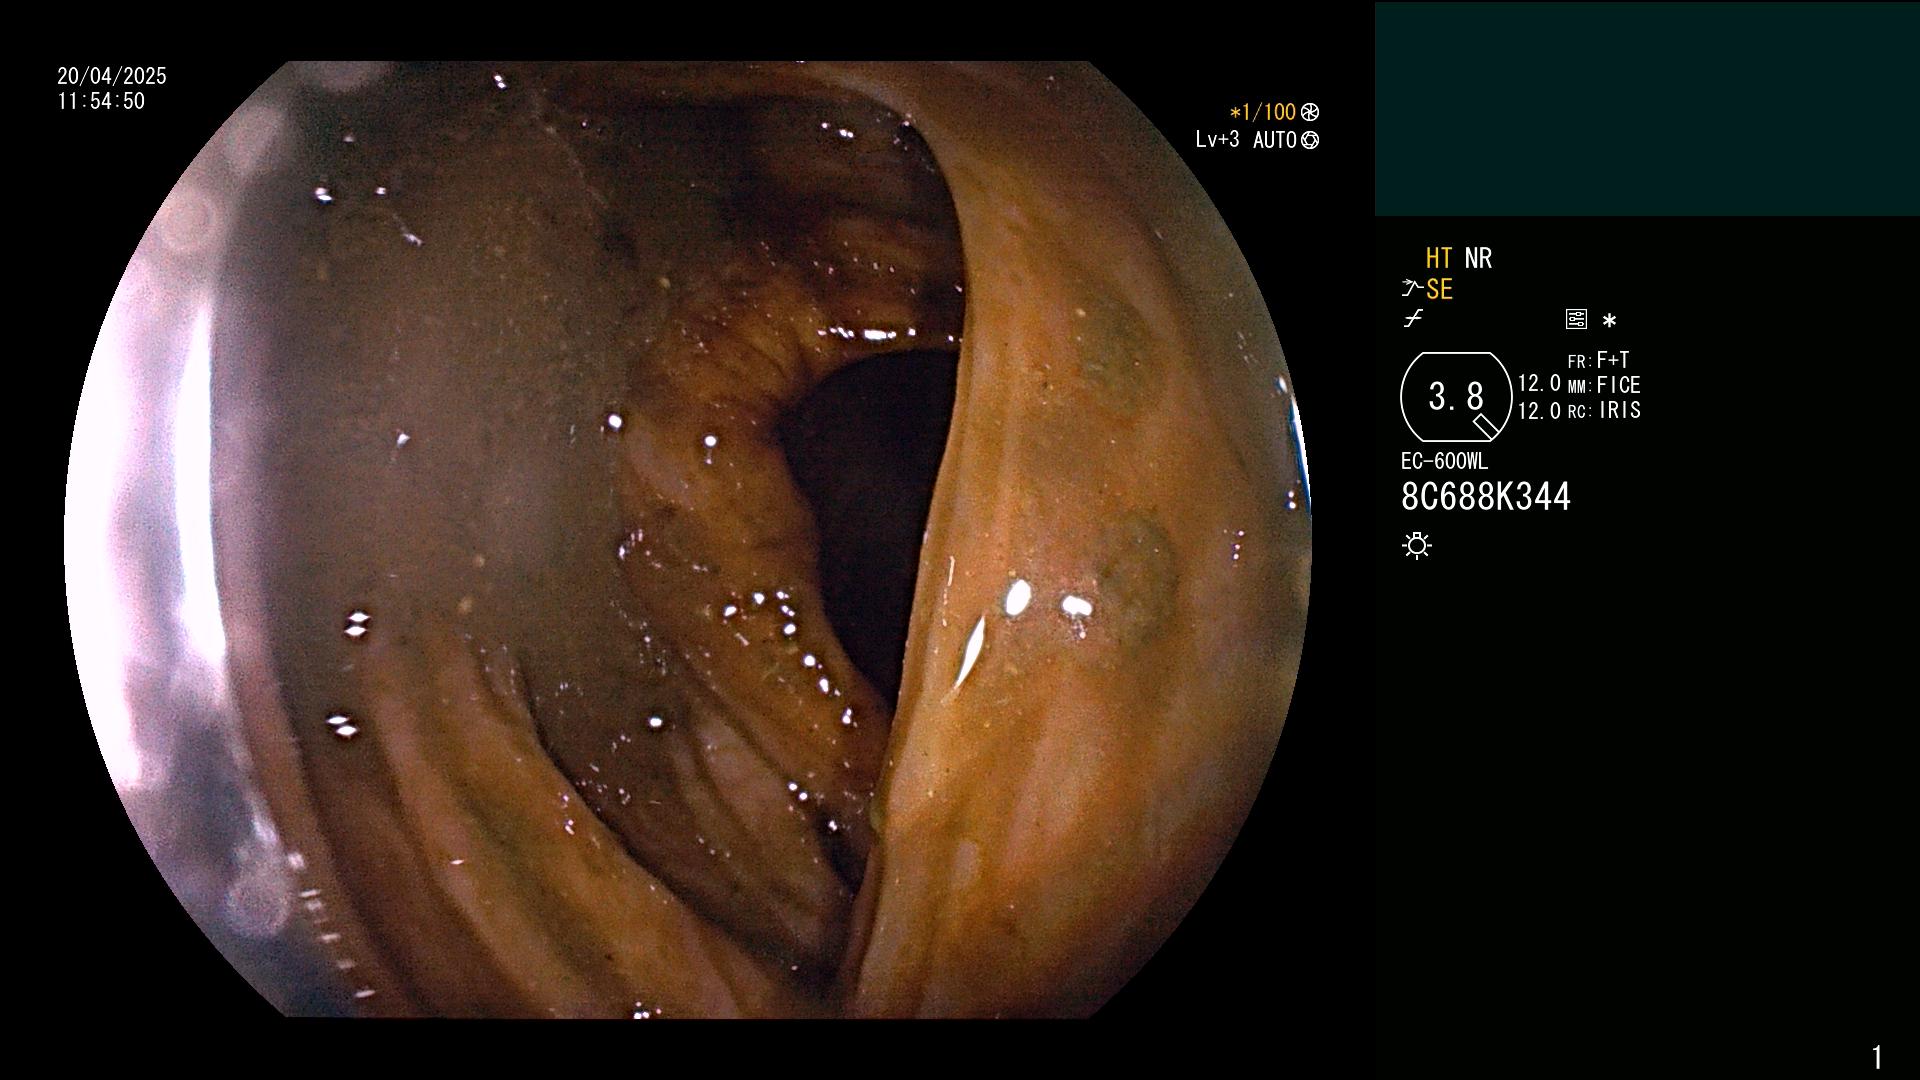Click the Lv+3 brightness level

(x=1217, y=140)
